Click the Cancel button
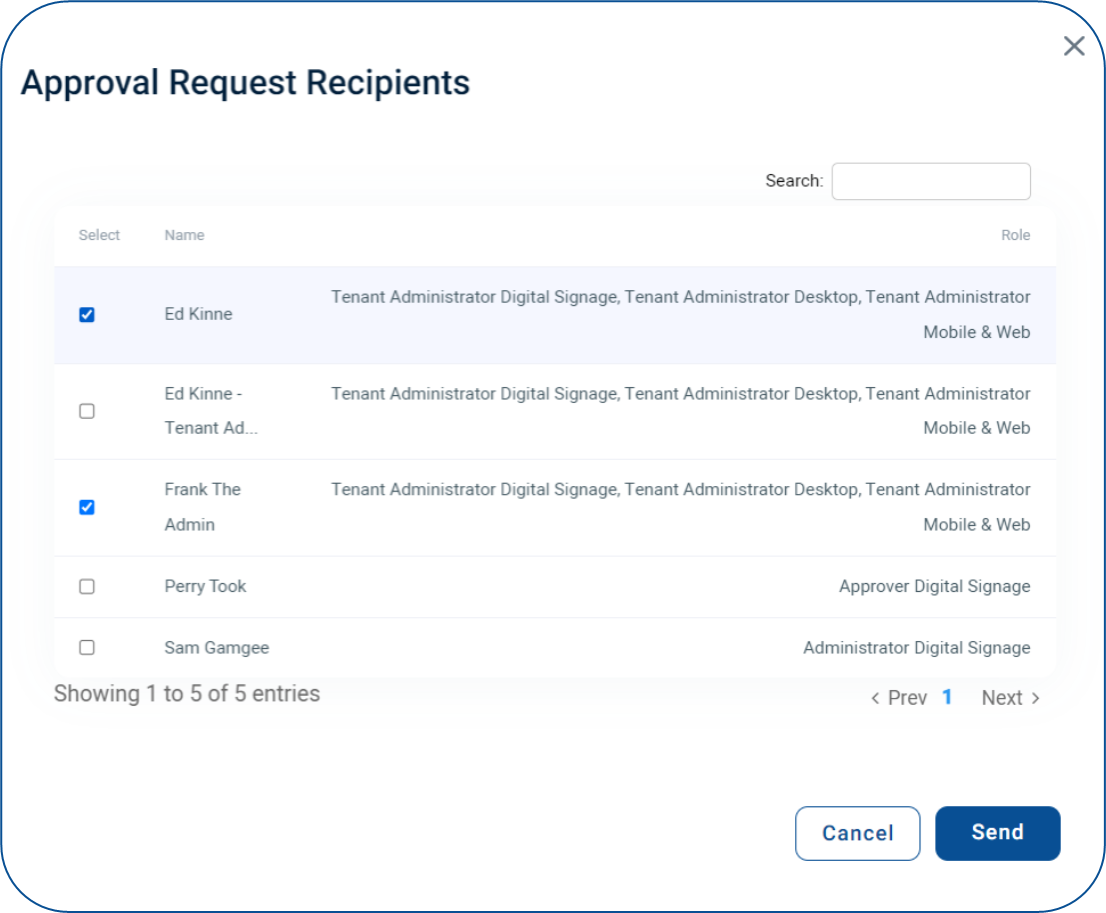Viewport: 1106px width, 913px height. coord(857,833)
